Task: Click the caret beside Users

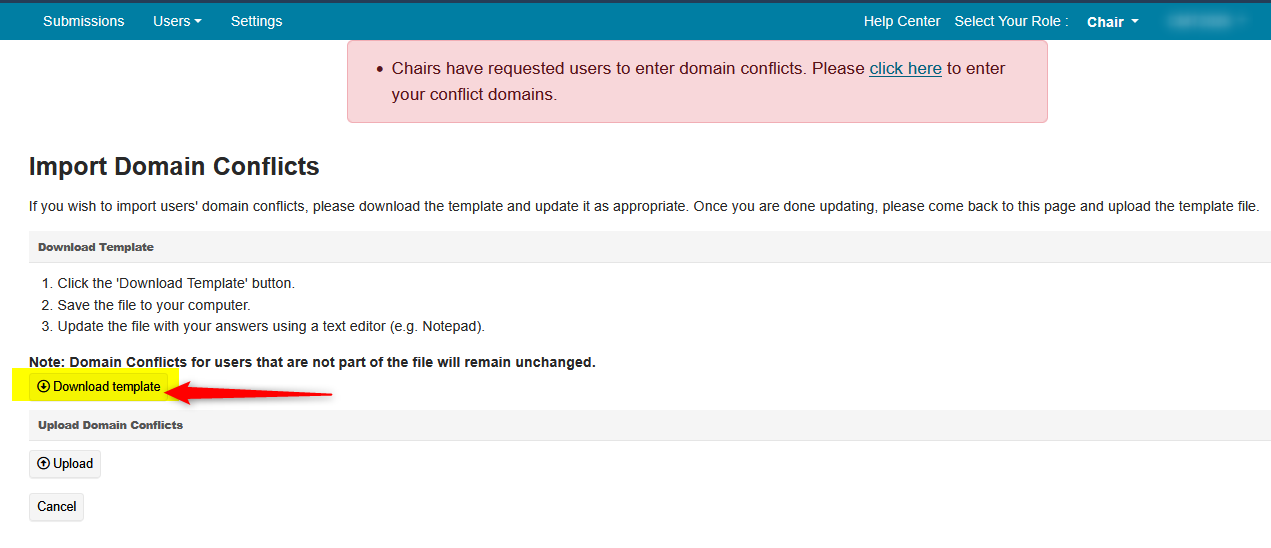Action: click(198, 22)
